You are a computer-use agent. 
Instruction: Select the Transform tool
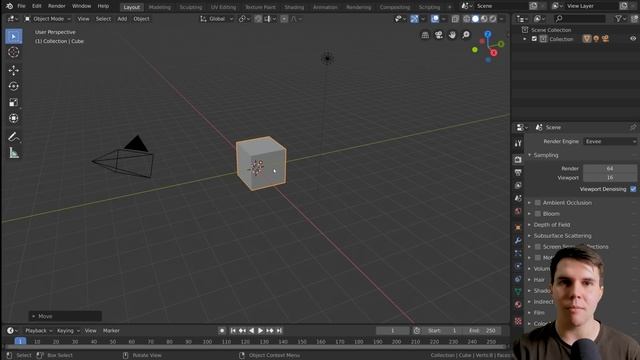(x=13, y=118)
